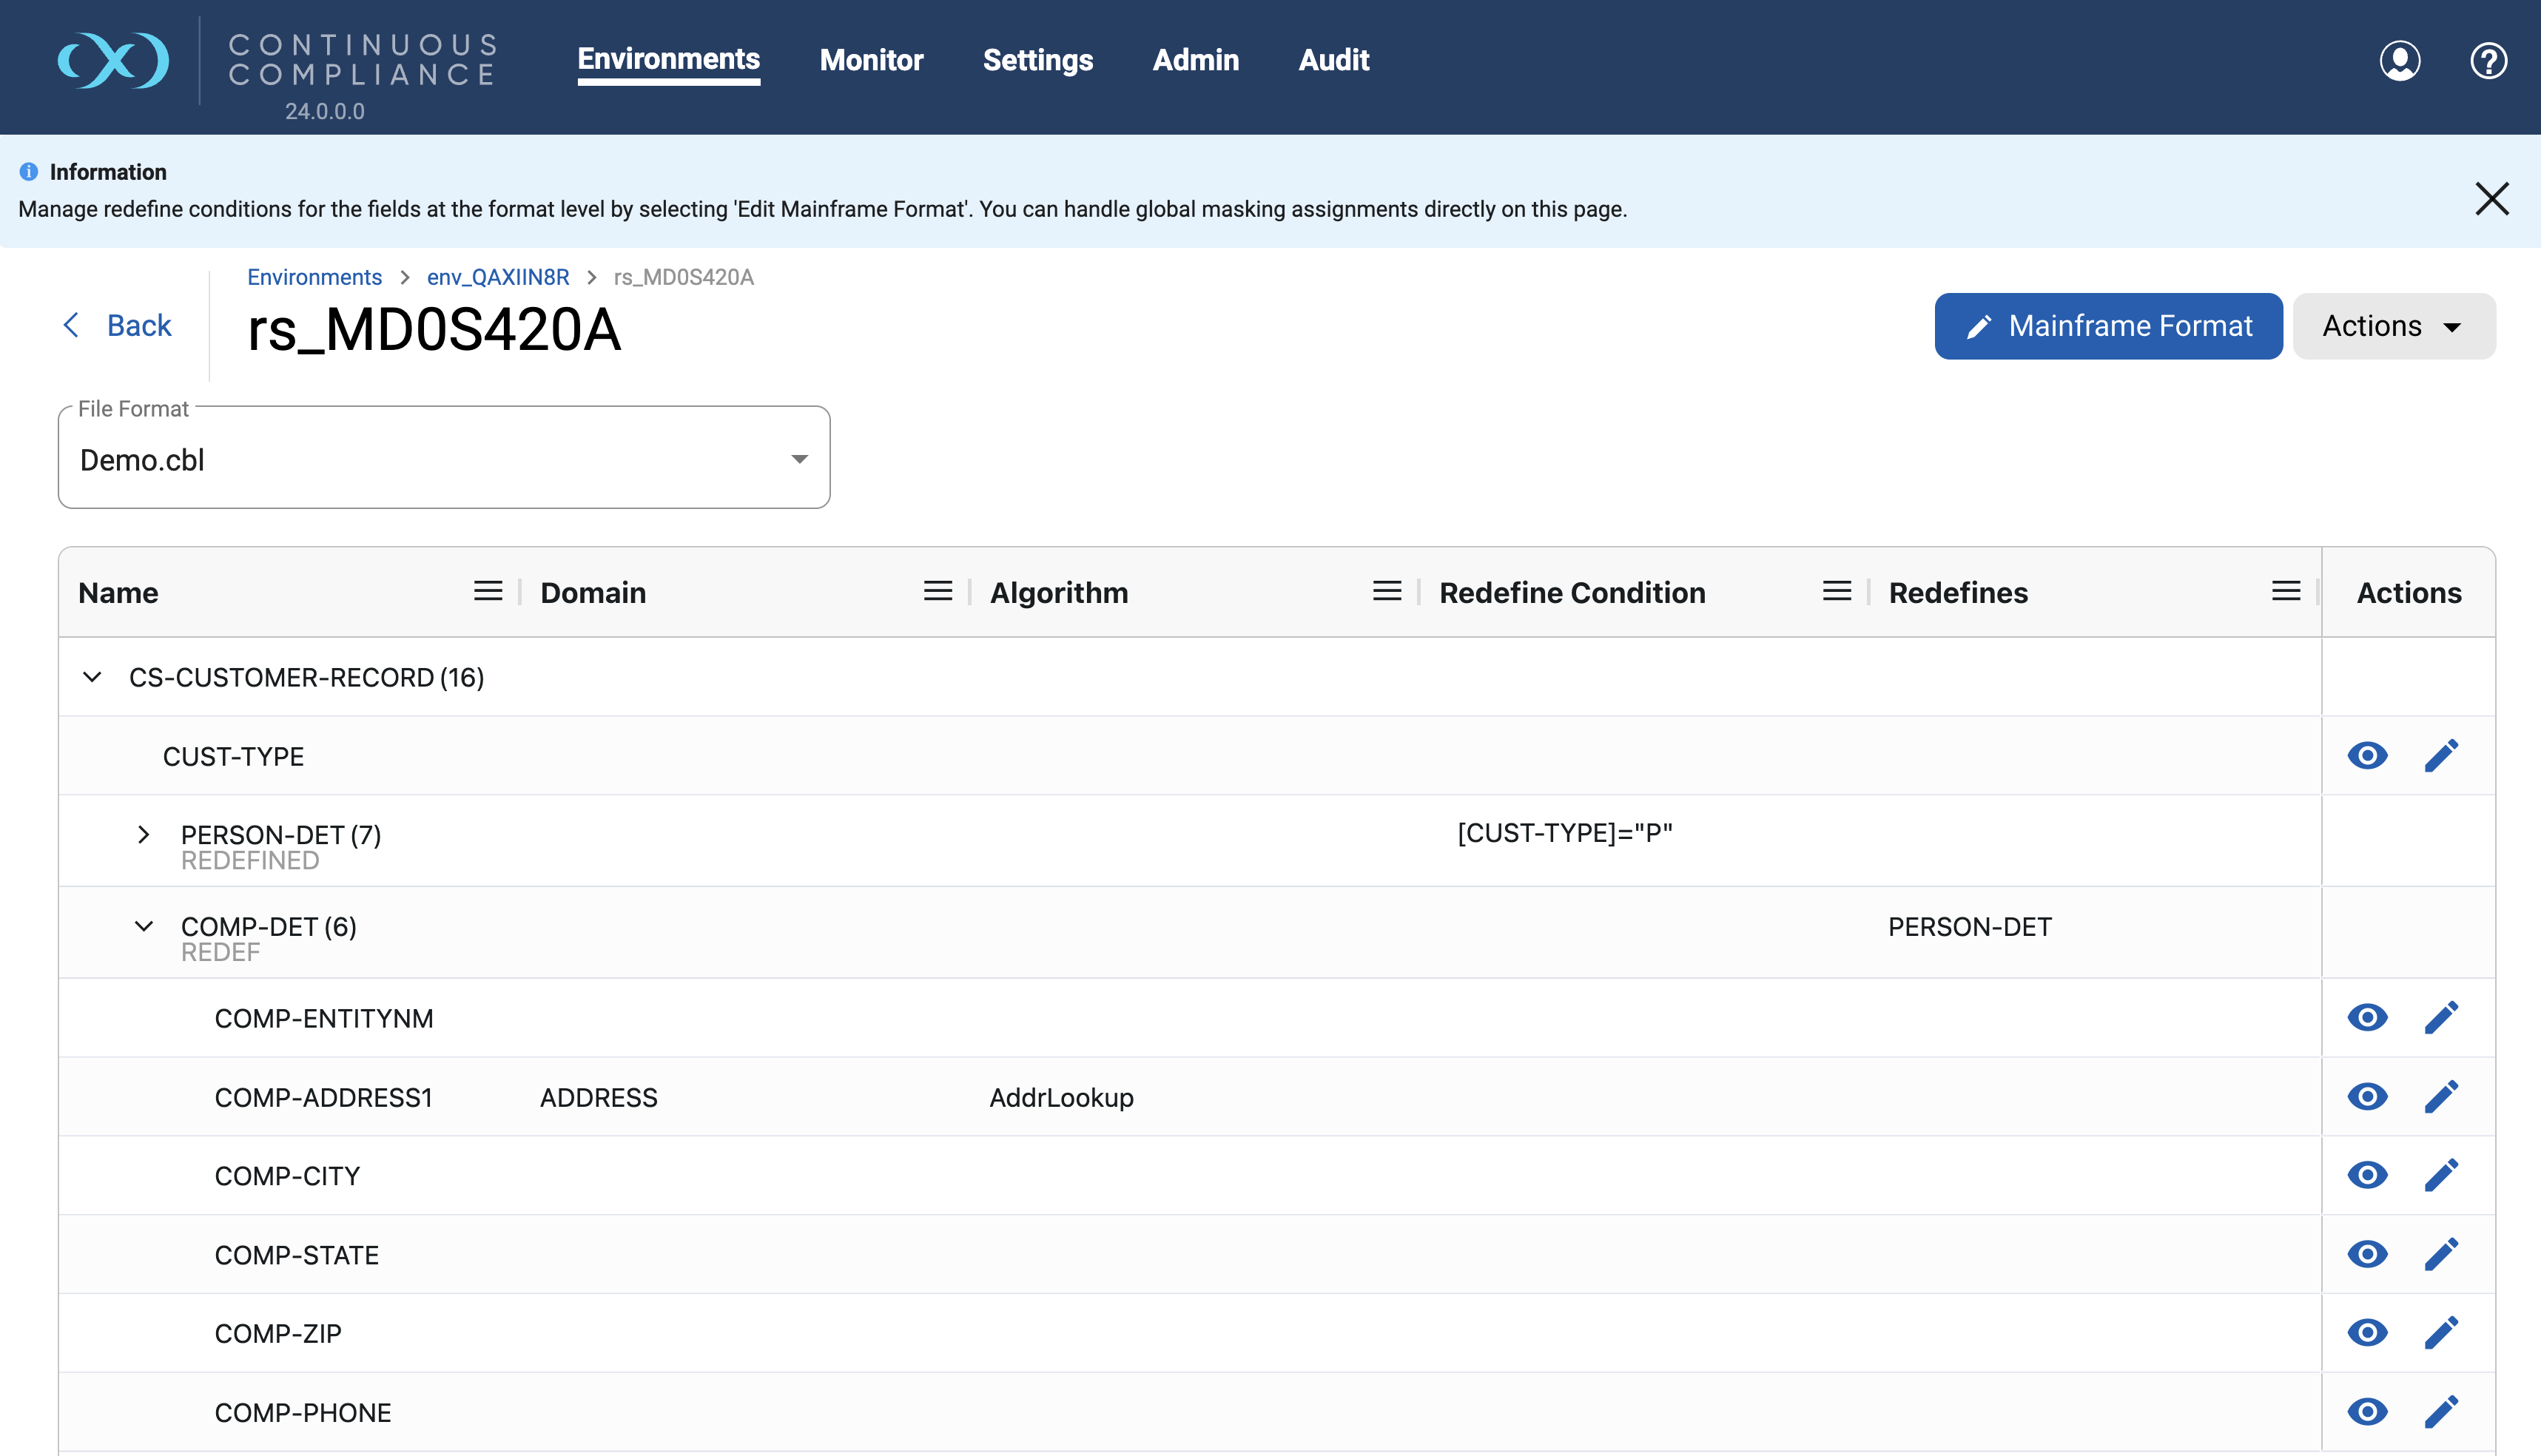This screenshot has width=2541, height=1456.
Task: Click the Continuous Compliance logo
Action: pos(113,60)
